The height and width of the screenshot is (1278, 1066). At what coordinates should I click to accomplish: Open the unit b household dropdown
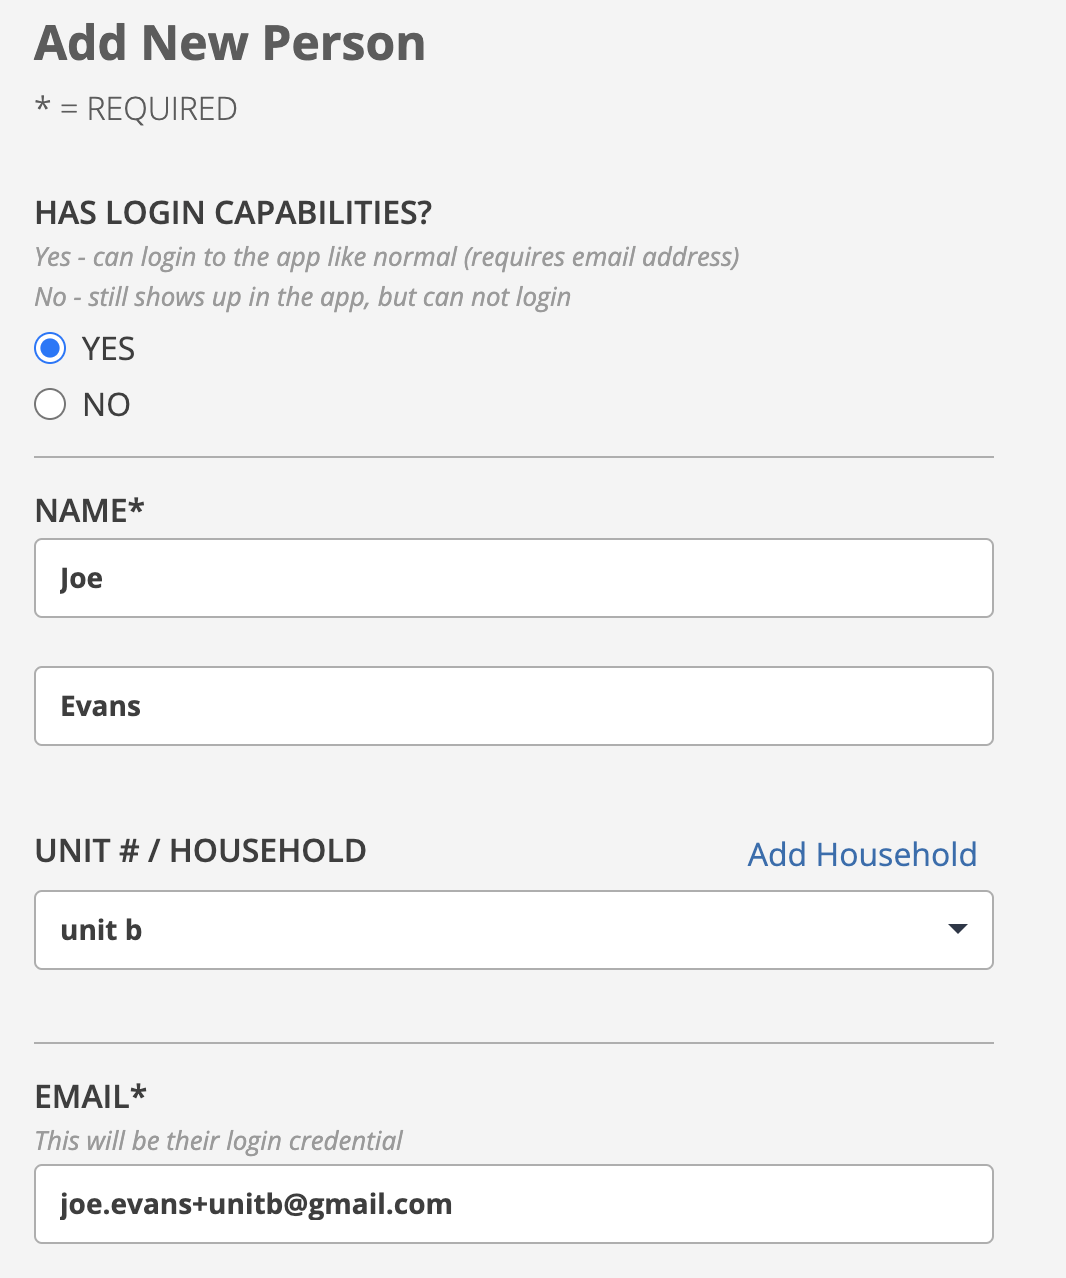[x=514, y=930]
